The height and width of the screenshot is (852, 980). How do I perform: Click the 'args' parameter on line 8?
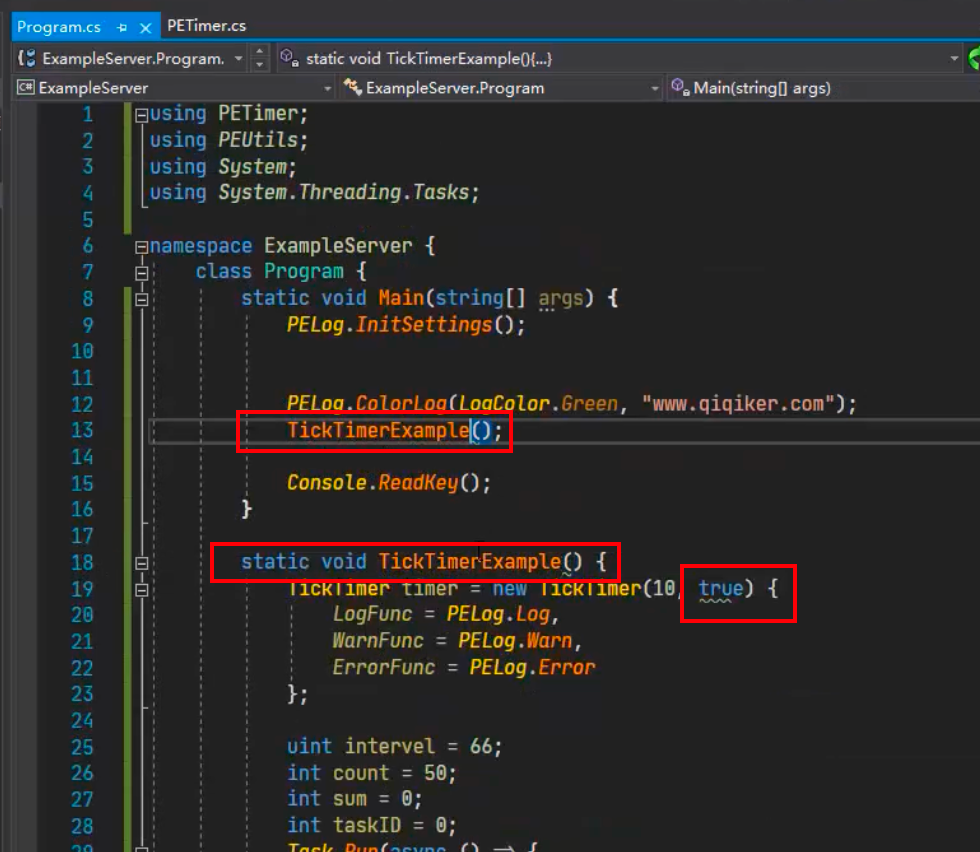click(561, 299)
